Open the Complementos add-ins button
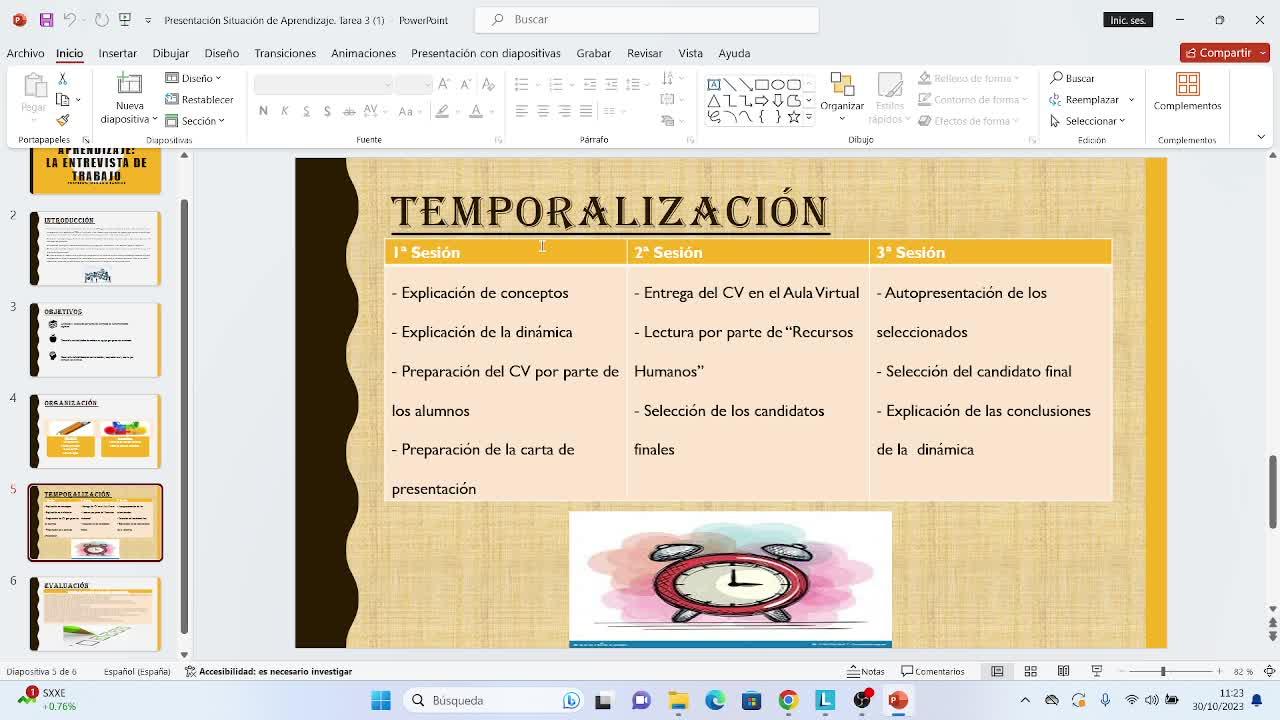The height and width of the screenshot is (720, 1280). click(x=1187, y=92)
